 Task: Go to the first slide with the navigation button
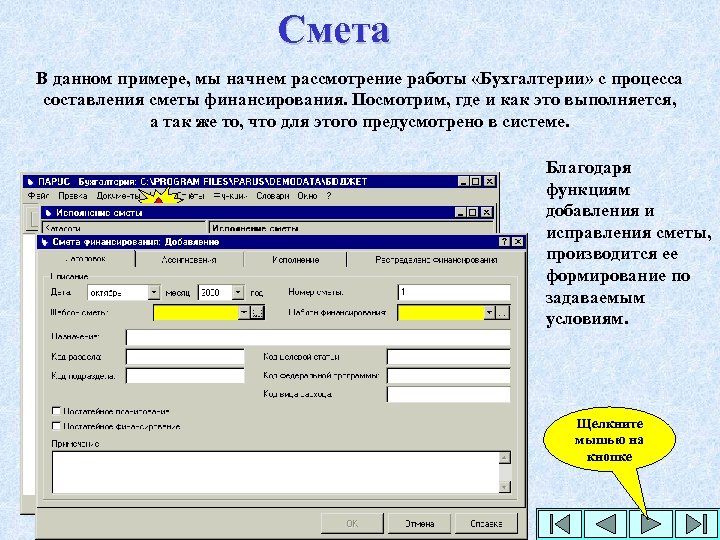click(x=560, y=523)
